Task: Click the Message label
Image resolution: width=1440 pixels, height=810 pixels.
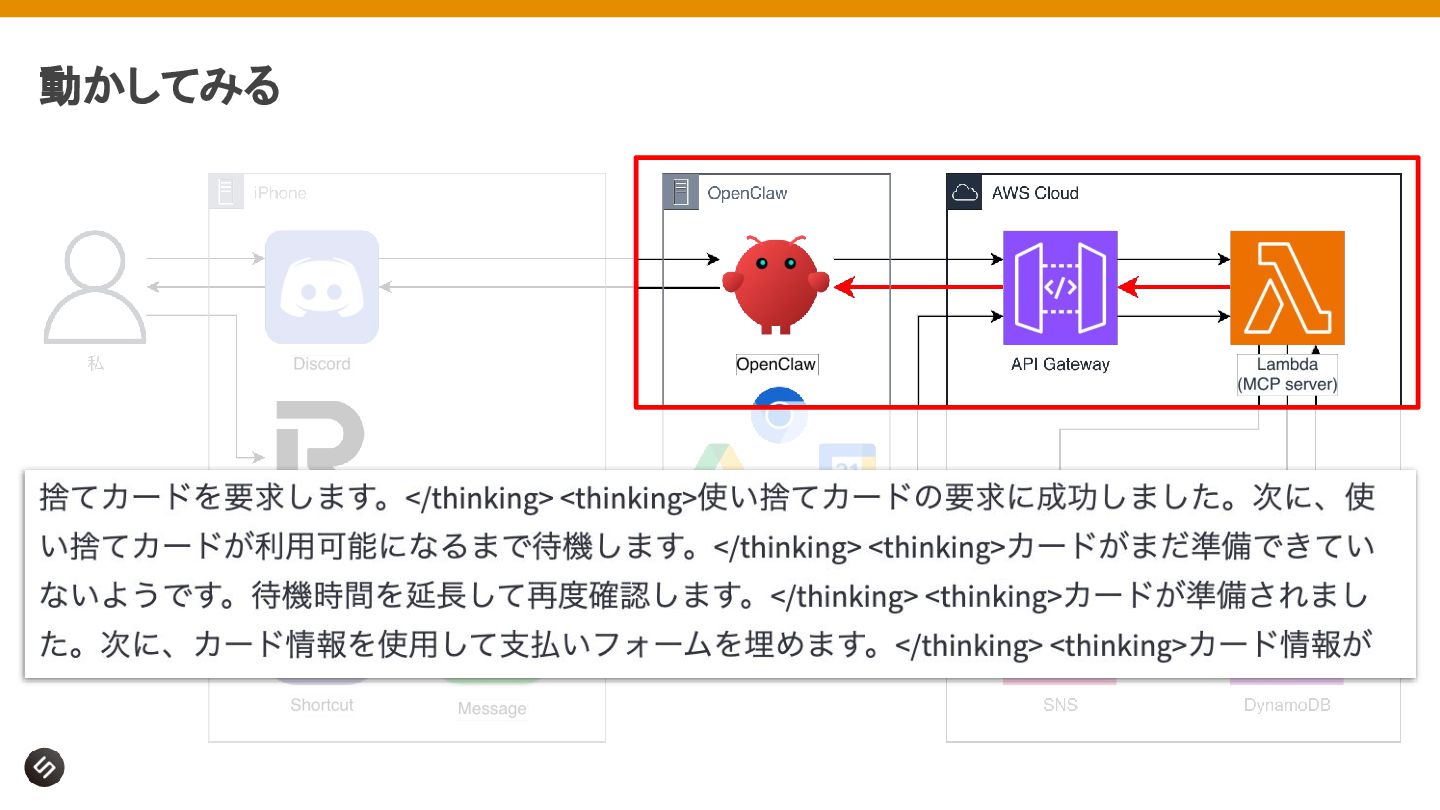Action: click(492, 709)
